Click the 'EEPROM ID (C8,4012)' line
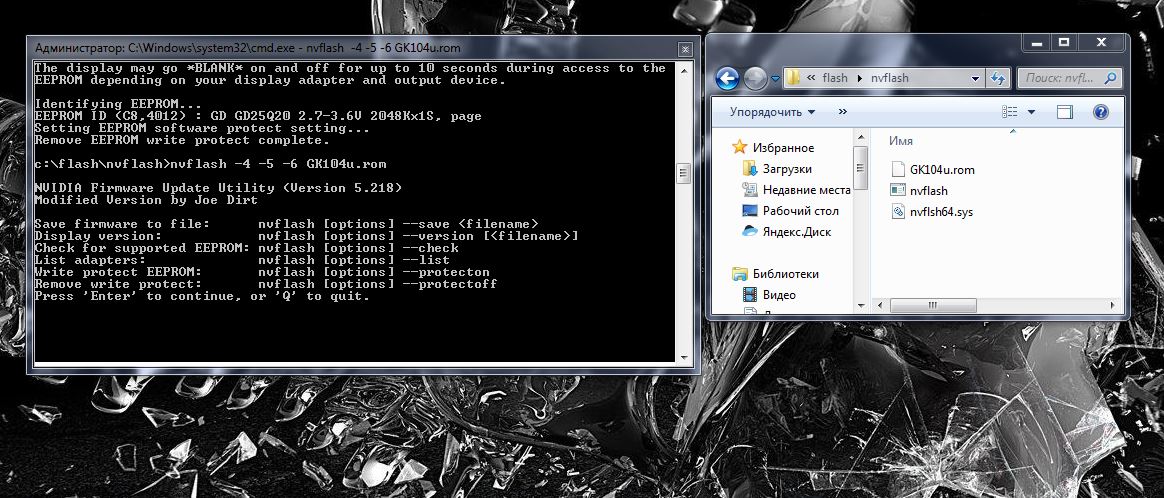 (258, 117)
